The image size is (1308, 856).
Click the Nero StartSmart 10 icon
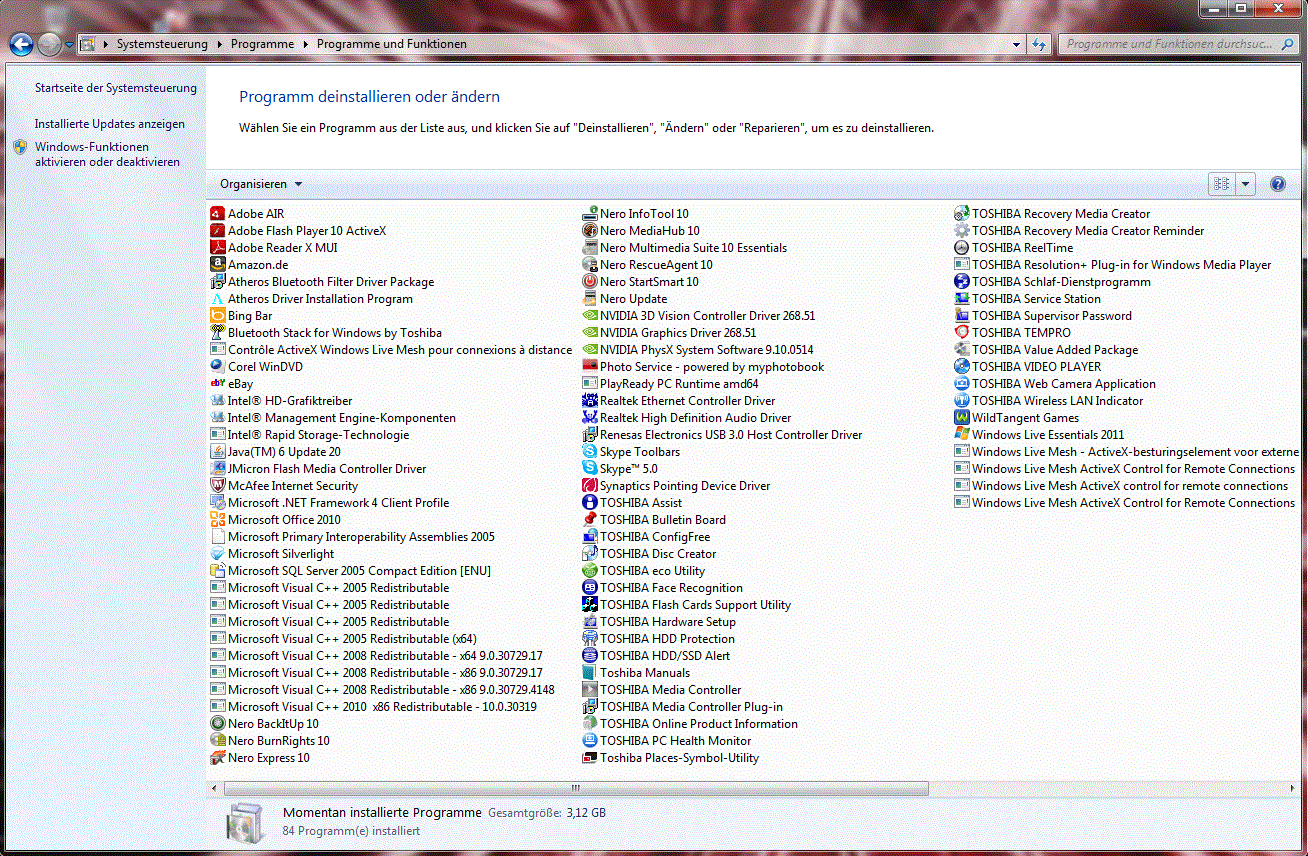click(x=591, y=282)
